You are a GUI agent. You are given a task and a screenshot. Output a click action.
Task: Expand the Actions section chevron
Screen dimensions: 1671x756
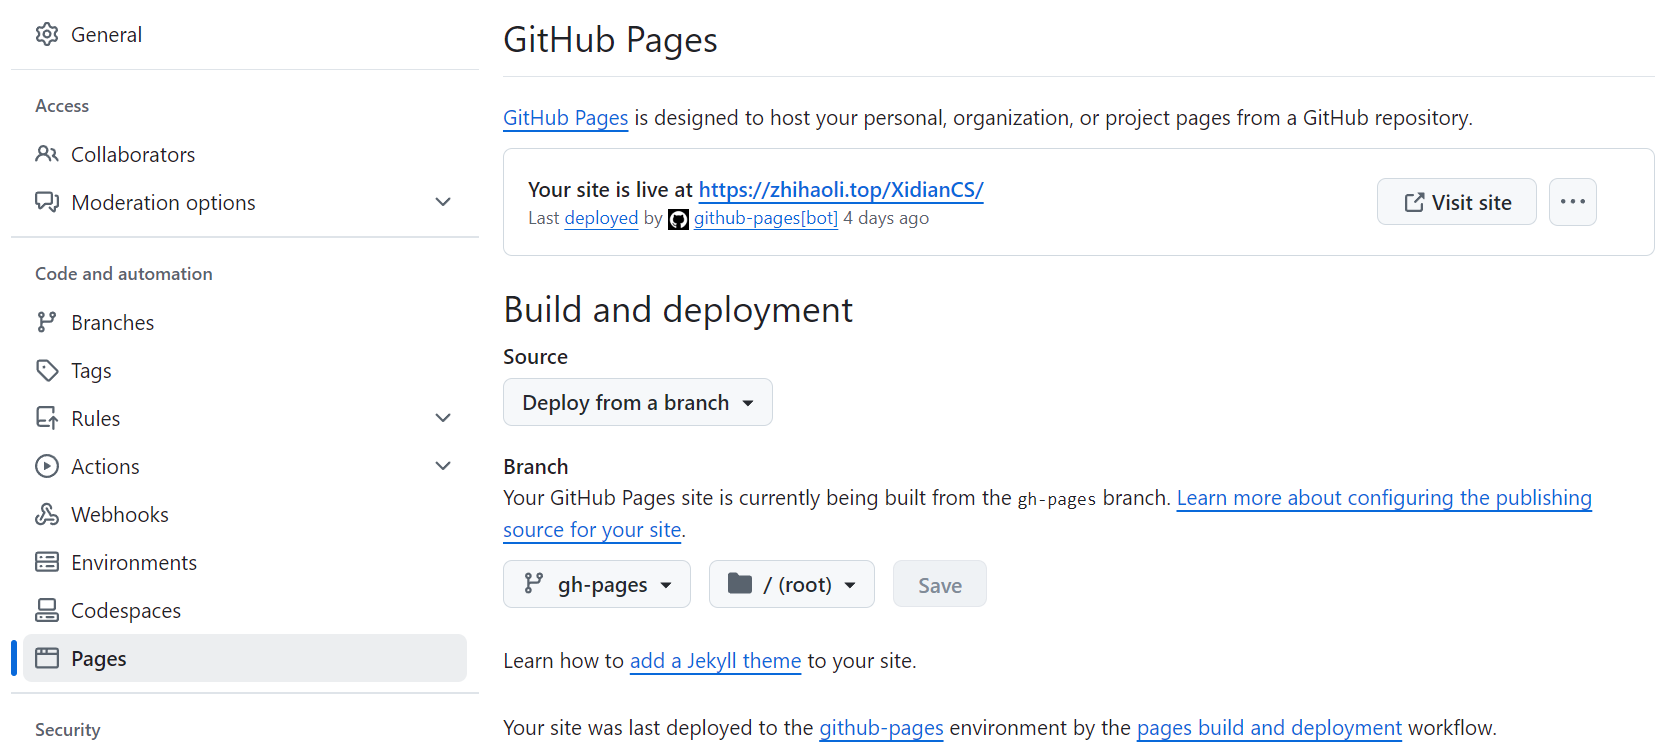click(x=443, y=466)
